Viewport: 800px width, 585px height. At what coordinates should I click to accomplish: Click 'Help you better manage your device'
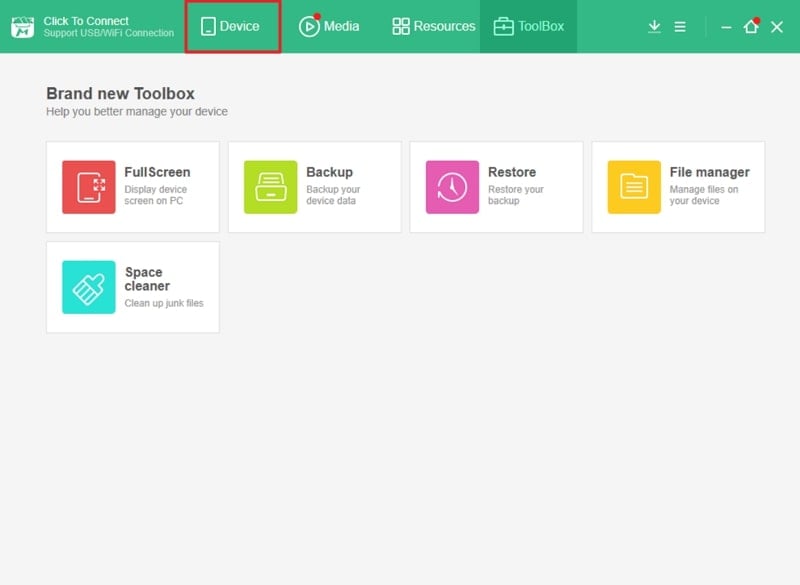click(x=137, y=112)
